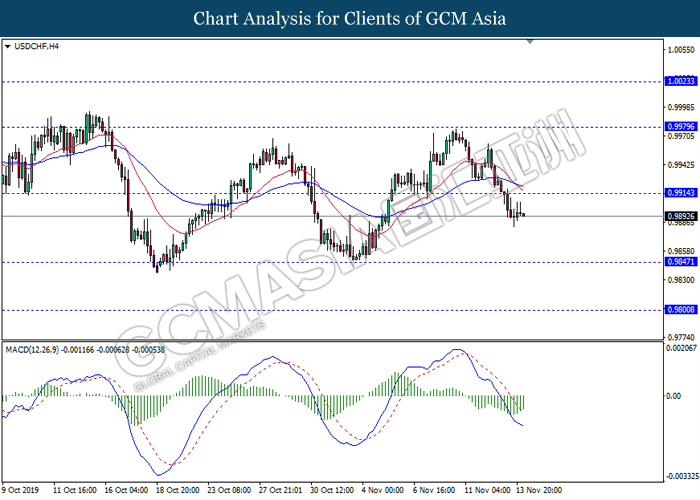Click the 11 Oct 16:00 time label
Image resolution: width=700 pixels, height=500 pixels.
[75, 490]
